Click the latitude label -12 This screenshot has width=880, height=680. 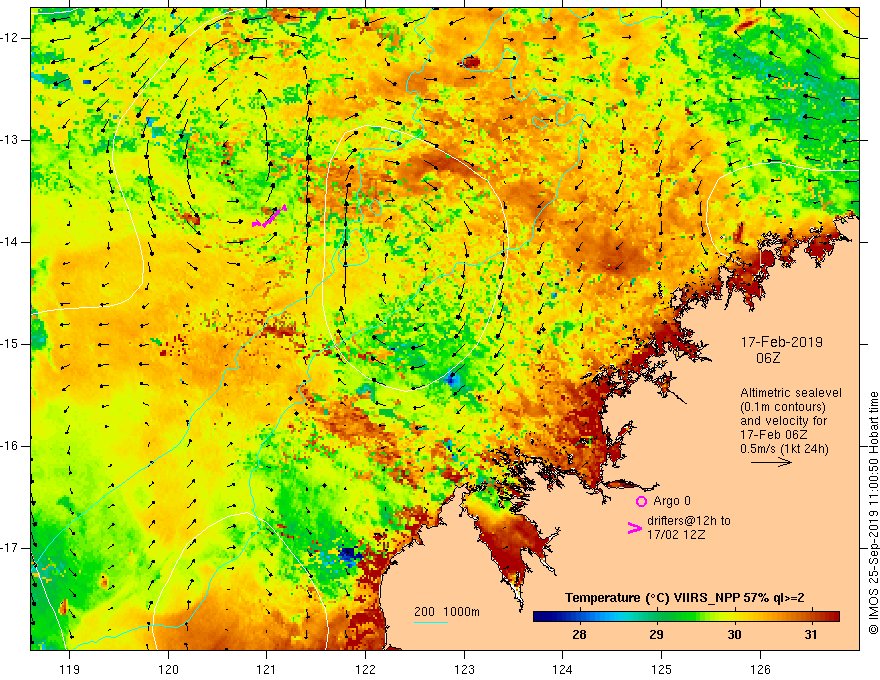[10, 38]
